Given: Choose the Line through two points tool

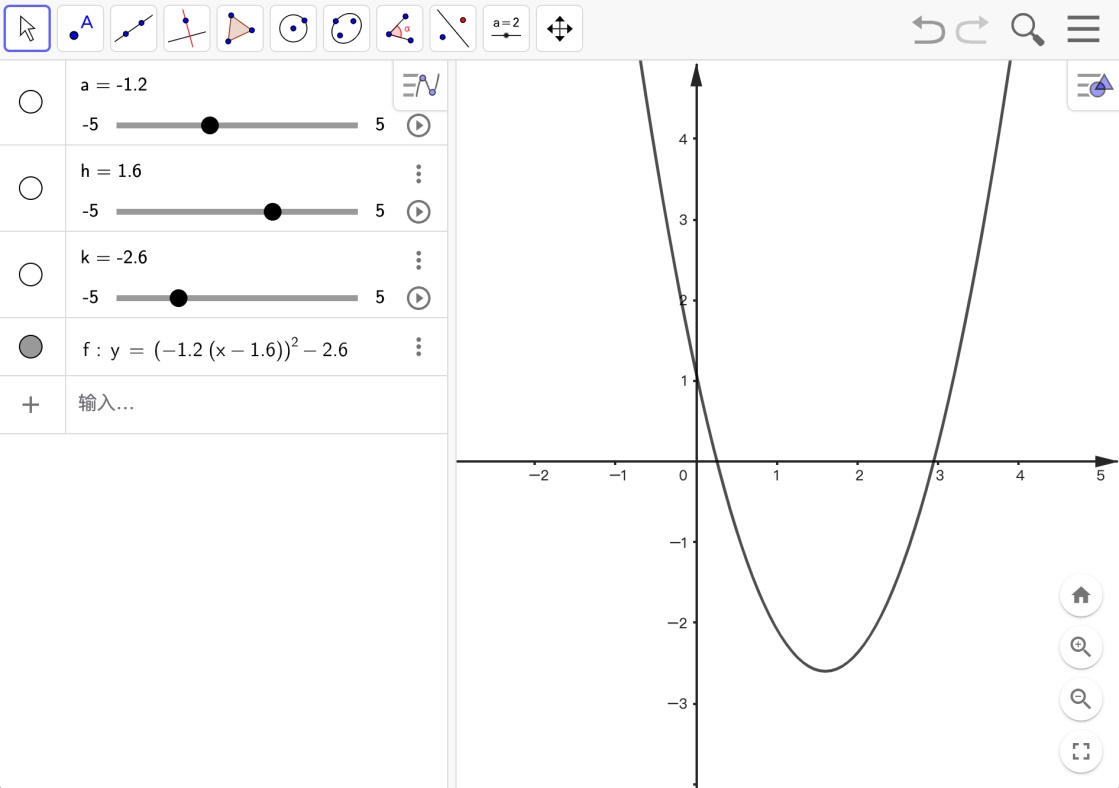Looking at the screenshot, I should pyautogui.click(x=133, y=29).
